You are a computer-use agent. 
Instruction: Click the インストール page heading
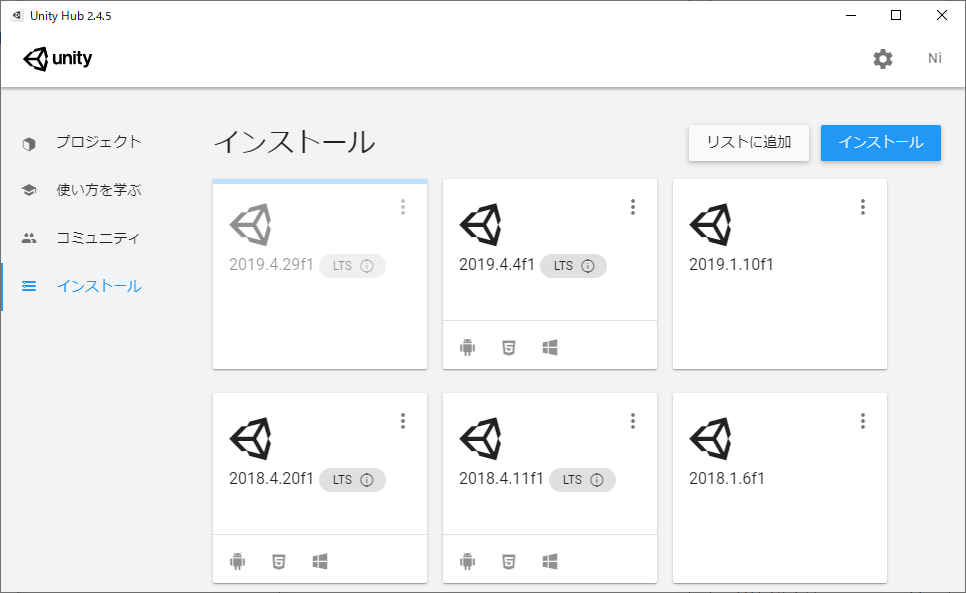(x=294, y=142)
